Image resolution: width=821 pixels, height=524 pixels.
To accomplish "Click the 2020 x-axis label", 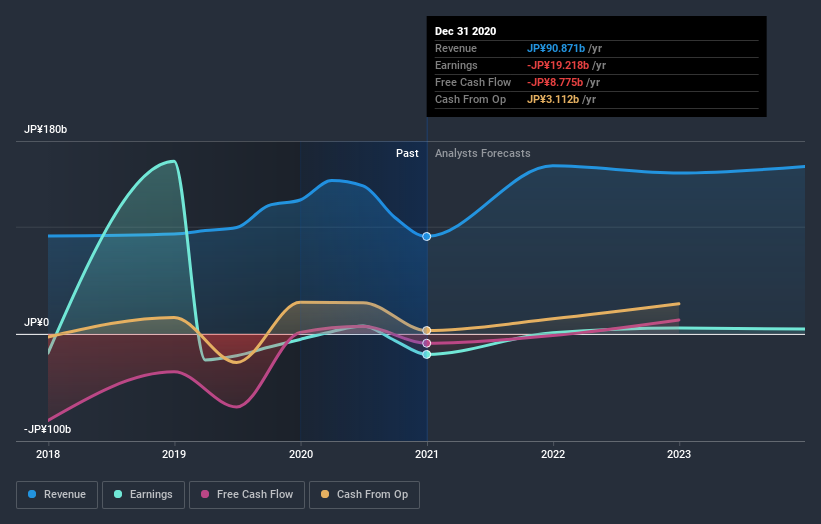I will click(301, 454).
